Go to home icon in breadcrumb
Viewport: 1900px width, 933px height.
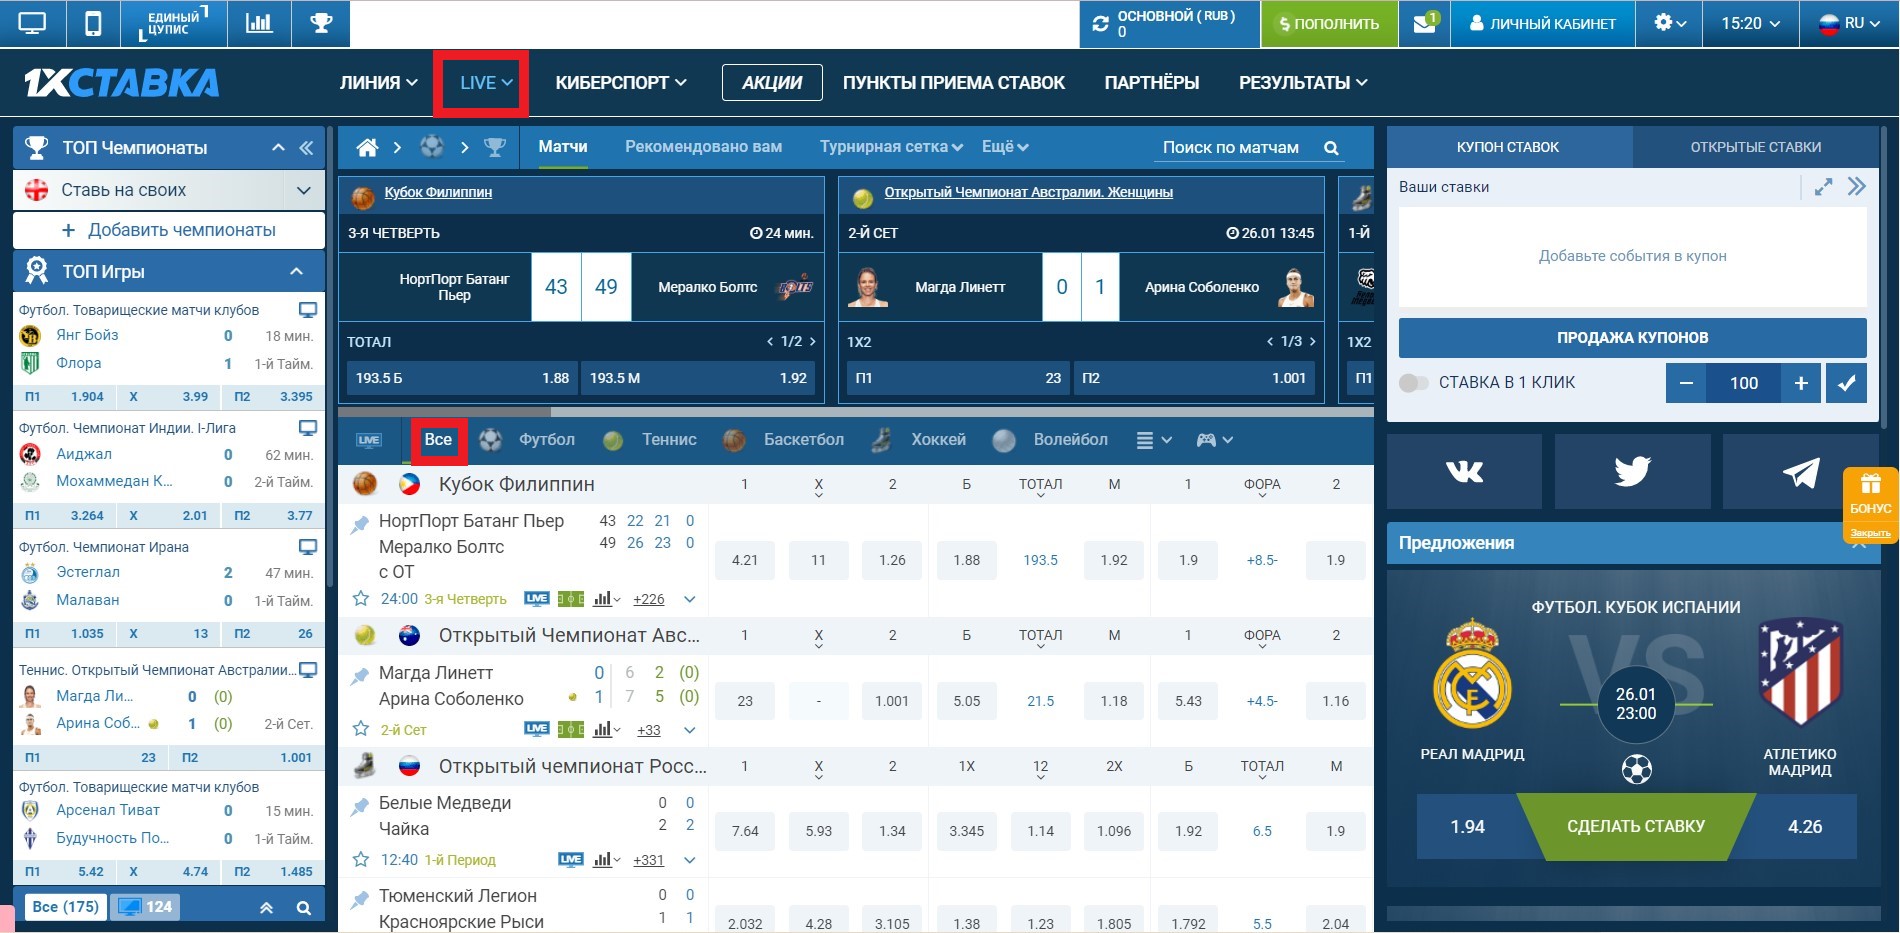[x=367, y=148]
